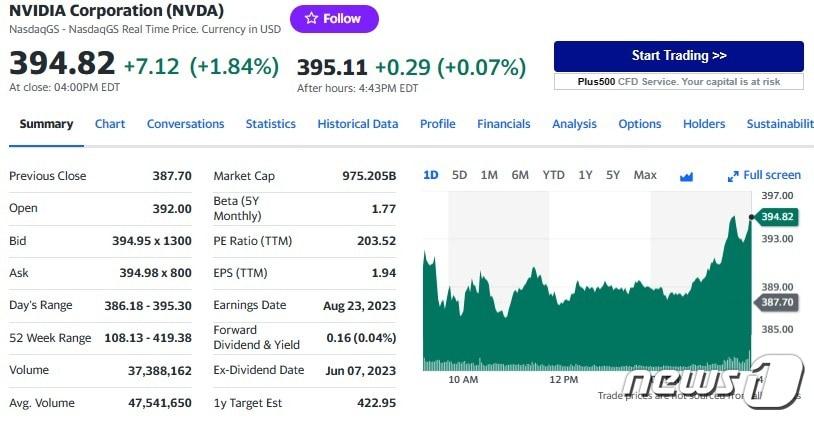Choose the 1M chart range
This screenshot has height=421, width=814.
tap(489, 175)
